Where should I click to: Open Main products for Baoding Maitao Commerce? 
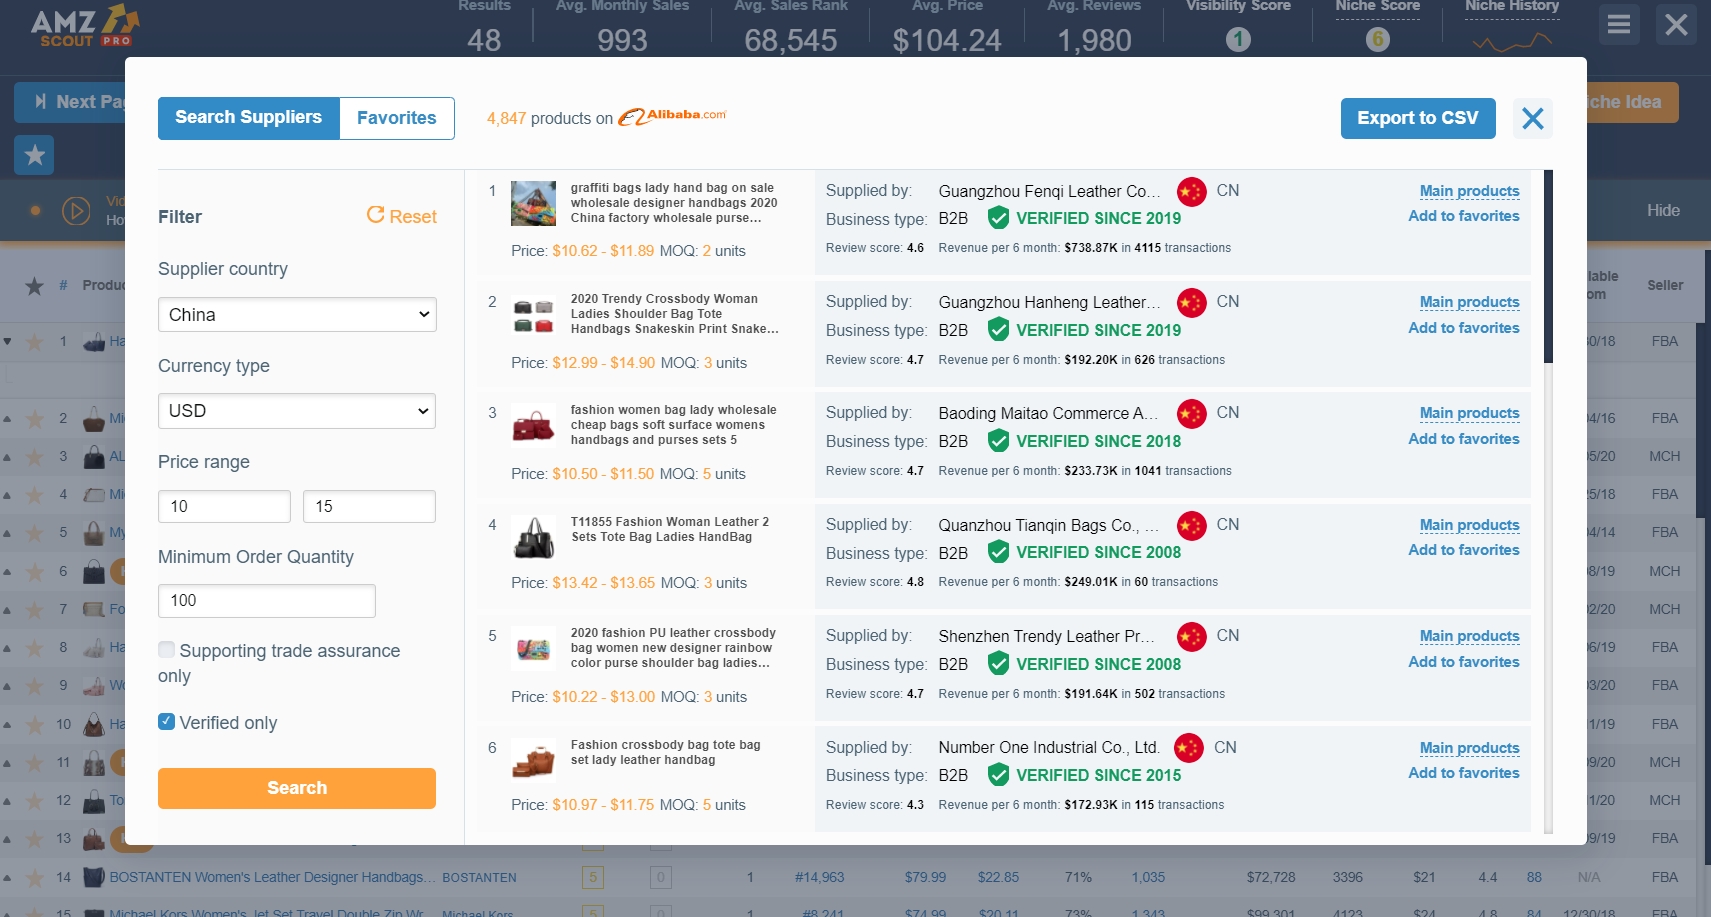tap(1467, 413)
